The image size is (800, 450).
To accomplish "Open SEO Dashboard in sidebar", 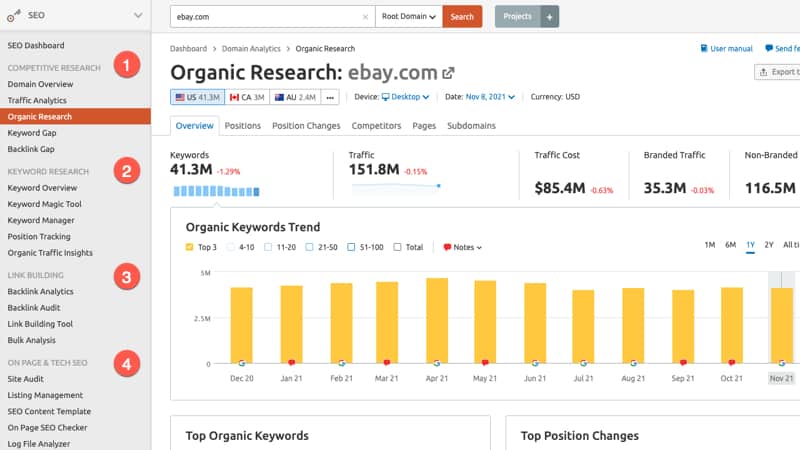I will click(36, 45).
